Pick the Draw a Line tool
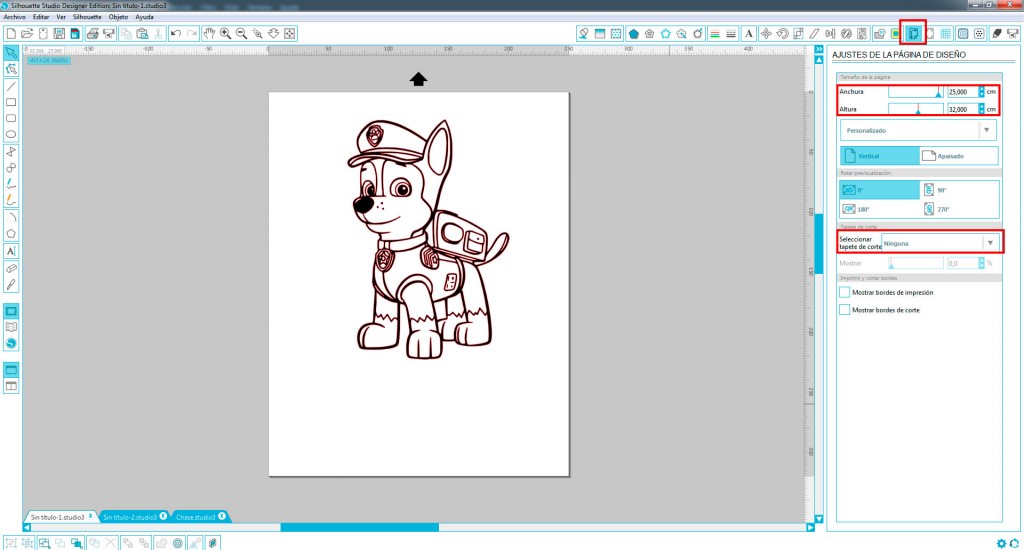Image resolution: width=1024 pixels, height=550 pixels. 11,86
